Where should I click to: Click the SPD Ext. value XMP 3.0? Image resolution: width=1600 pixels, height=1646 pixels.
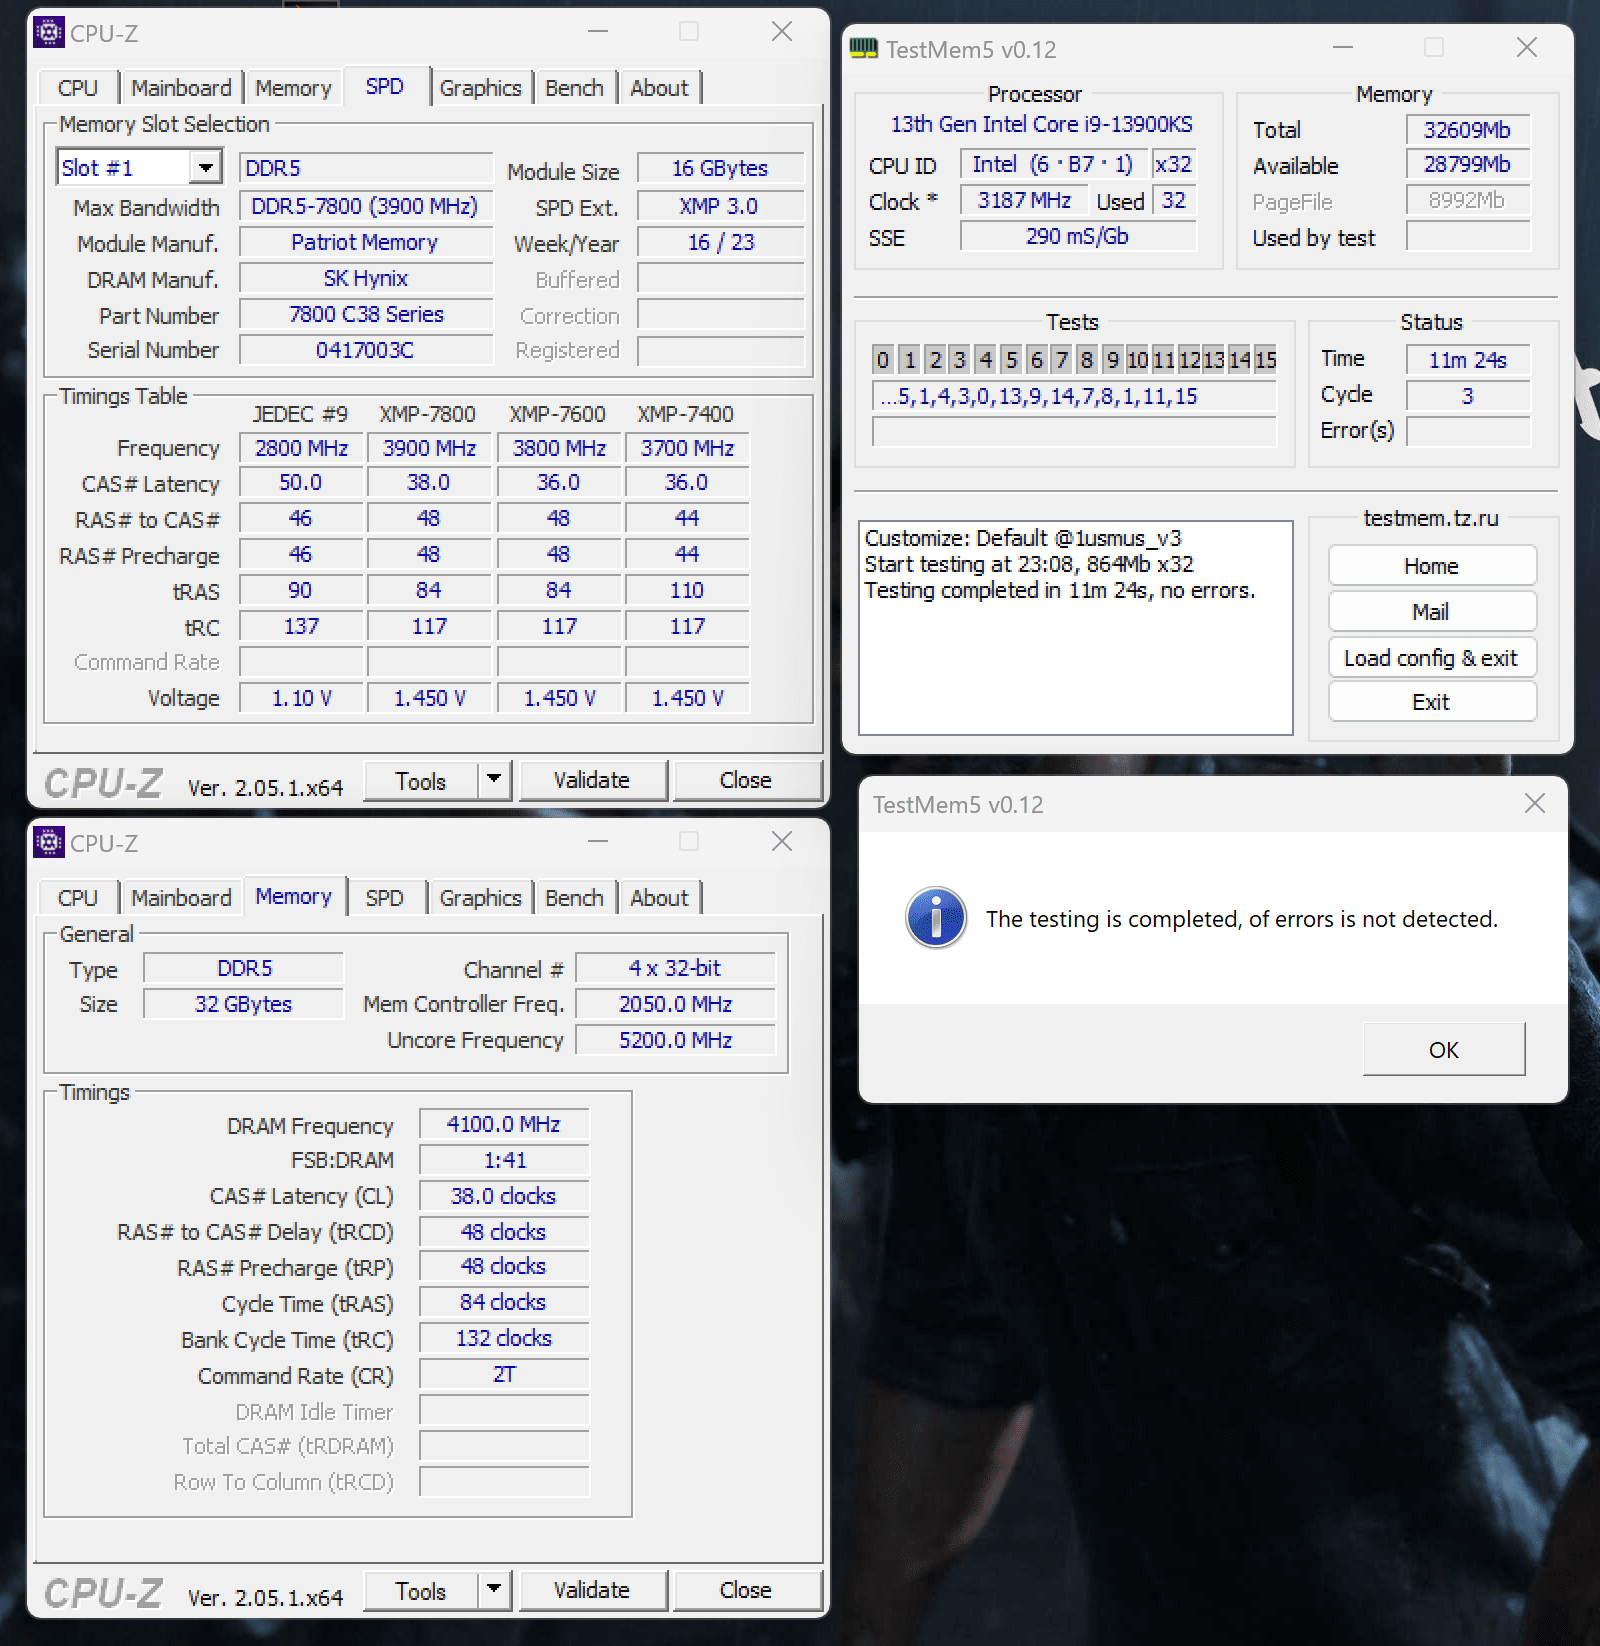pyautogui.click(x=720, y=206)
